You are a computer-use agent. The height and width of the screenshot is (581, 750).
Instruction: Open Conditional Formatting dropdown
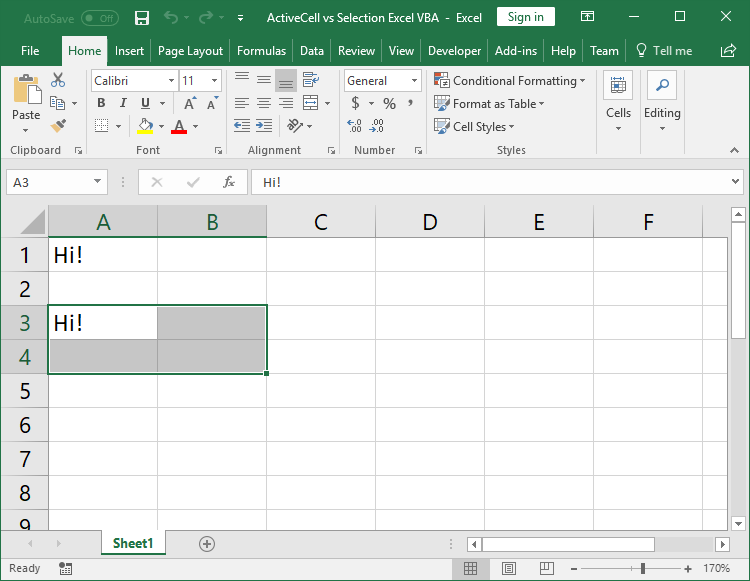click(x=509, y=80)
